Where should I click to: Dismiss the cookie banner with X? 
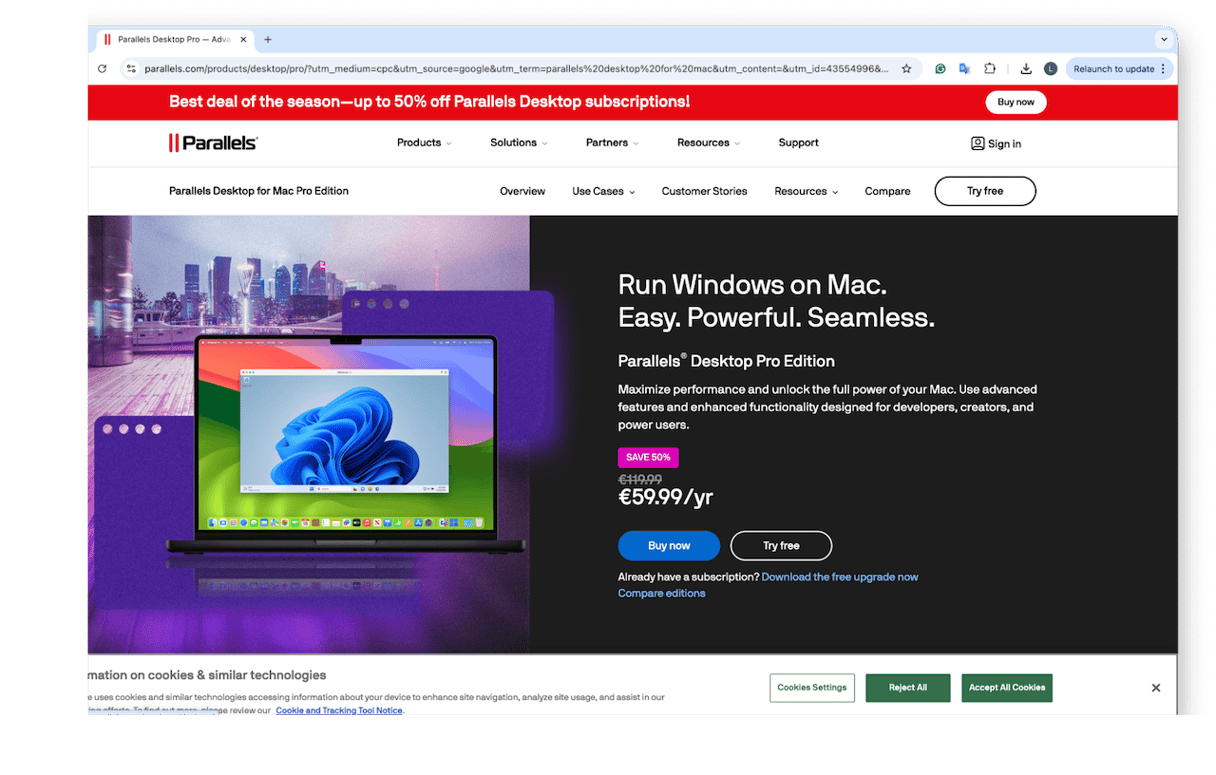[1155, 688]
